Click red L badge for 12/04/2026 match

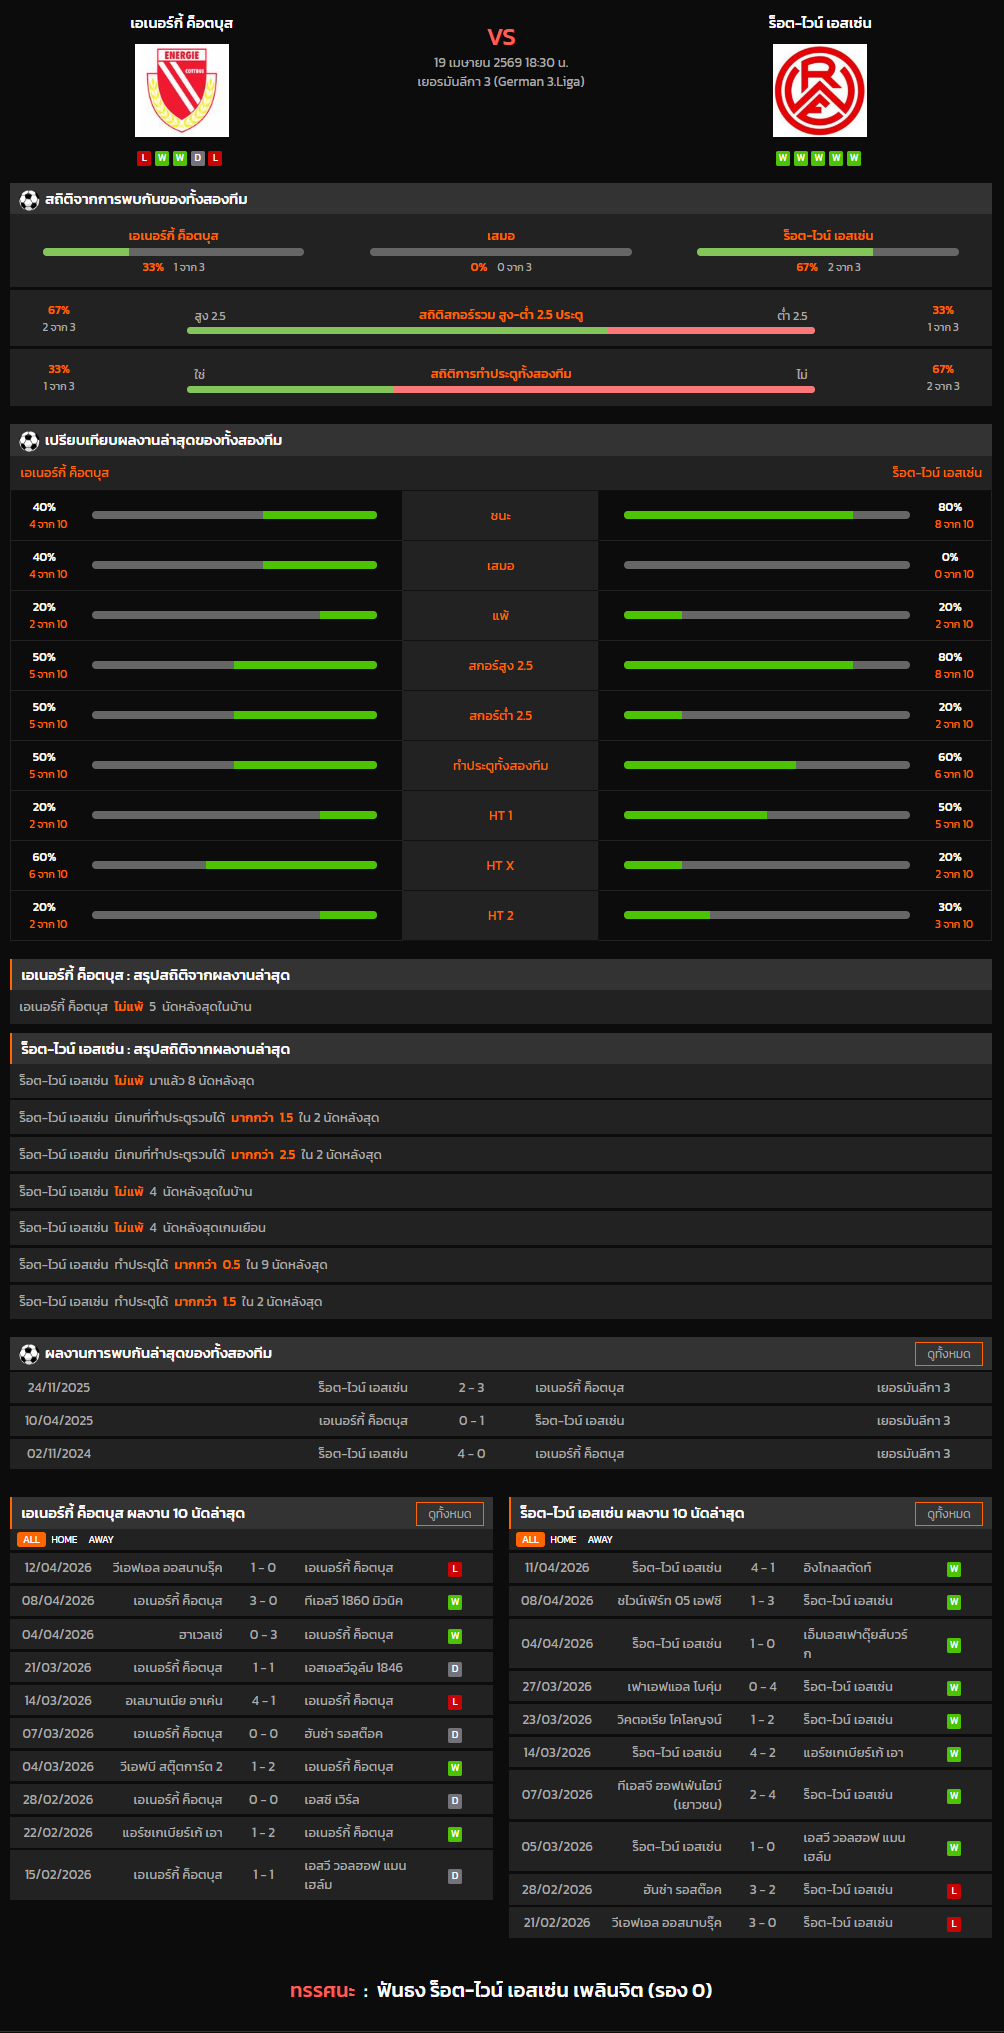coord(455,1569)
